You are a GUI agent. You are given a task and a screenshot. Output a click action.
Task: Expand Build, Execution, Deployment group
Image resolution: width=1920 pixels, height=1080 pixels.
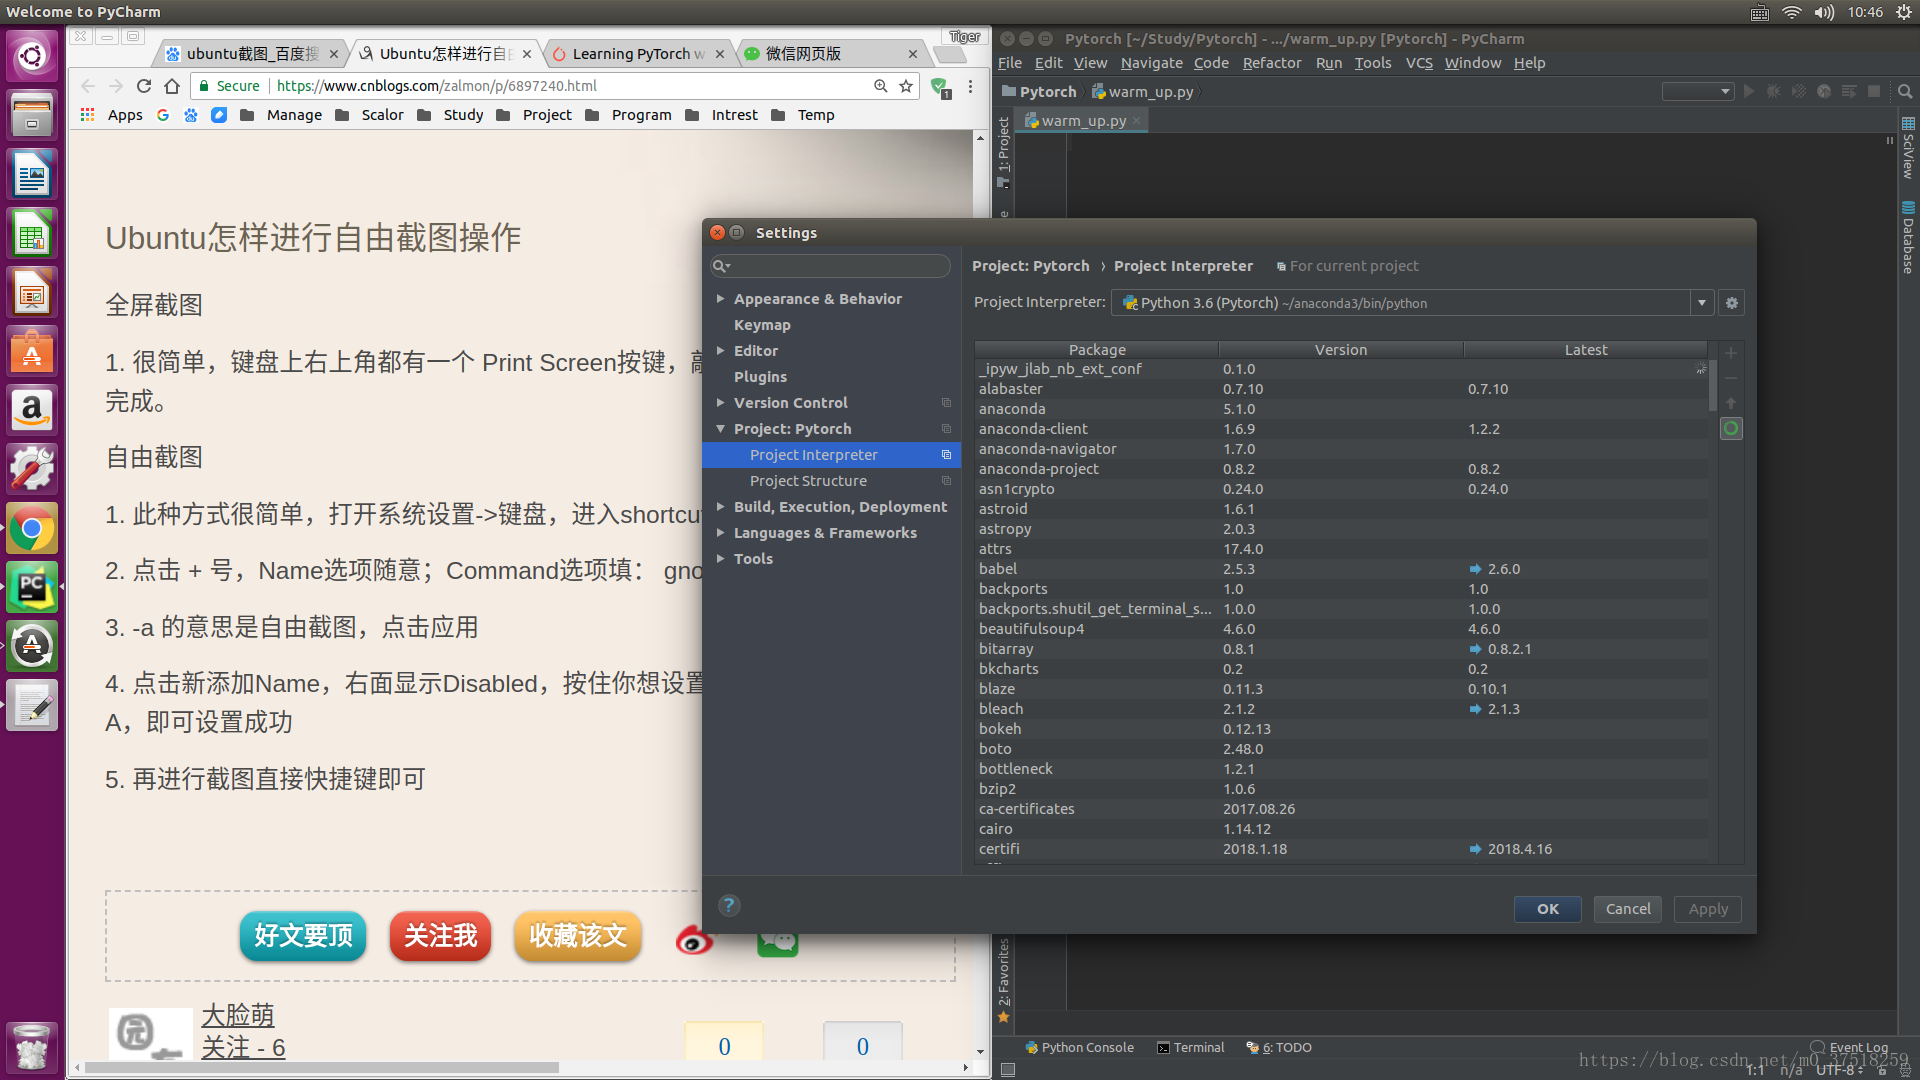tap(720, 507)
